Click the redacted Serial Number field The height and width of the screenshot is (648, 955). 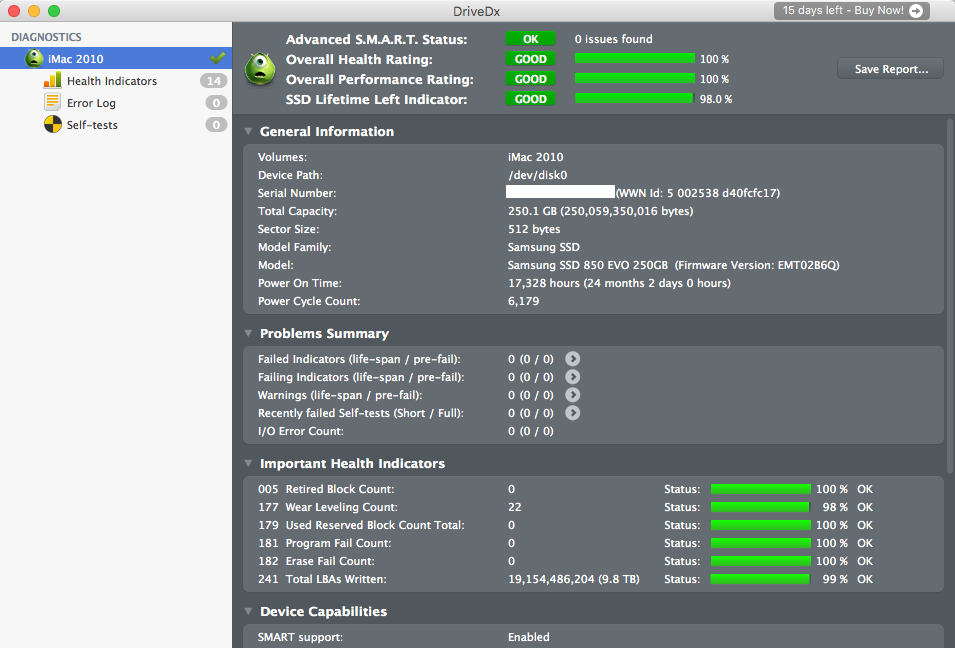click(560, 192)
